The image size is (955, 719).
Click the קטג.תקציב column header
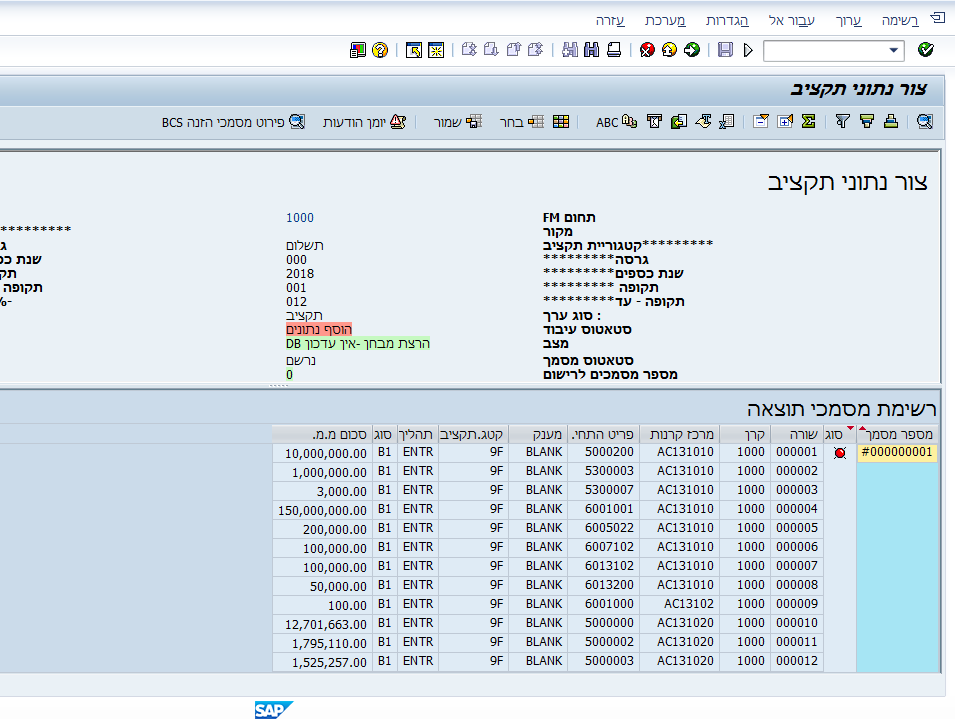point(473,434)
